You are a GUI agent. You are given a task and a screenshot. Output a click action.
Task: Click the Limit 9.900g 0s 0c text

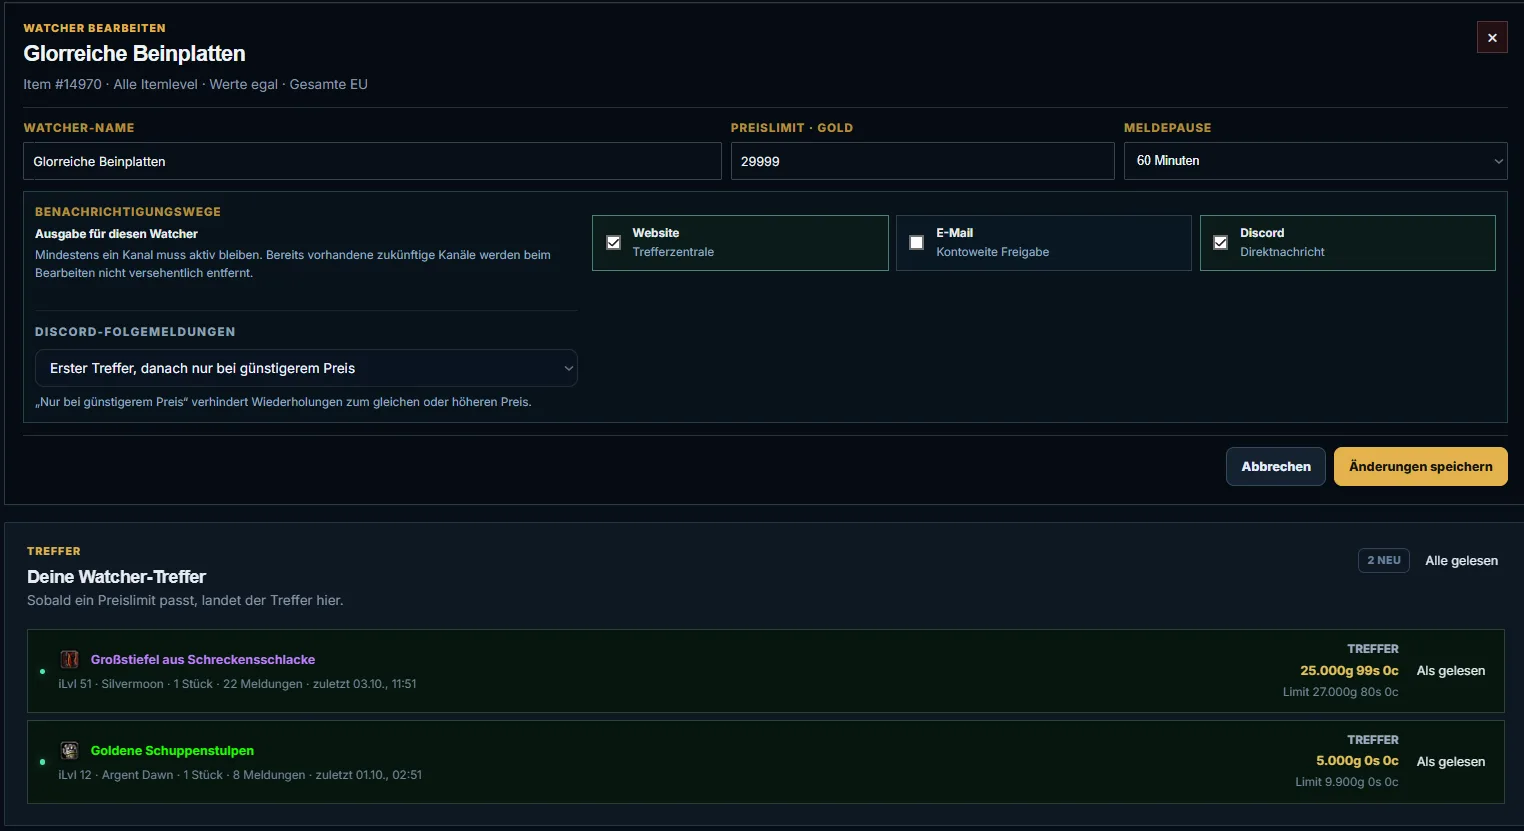1346,782
